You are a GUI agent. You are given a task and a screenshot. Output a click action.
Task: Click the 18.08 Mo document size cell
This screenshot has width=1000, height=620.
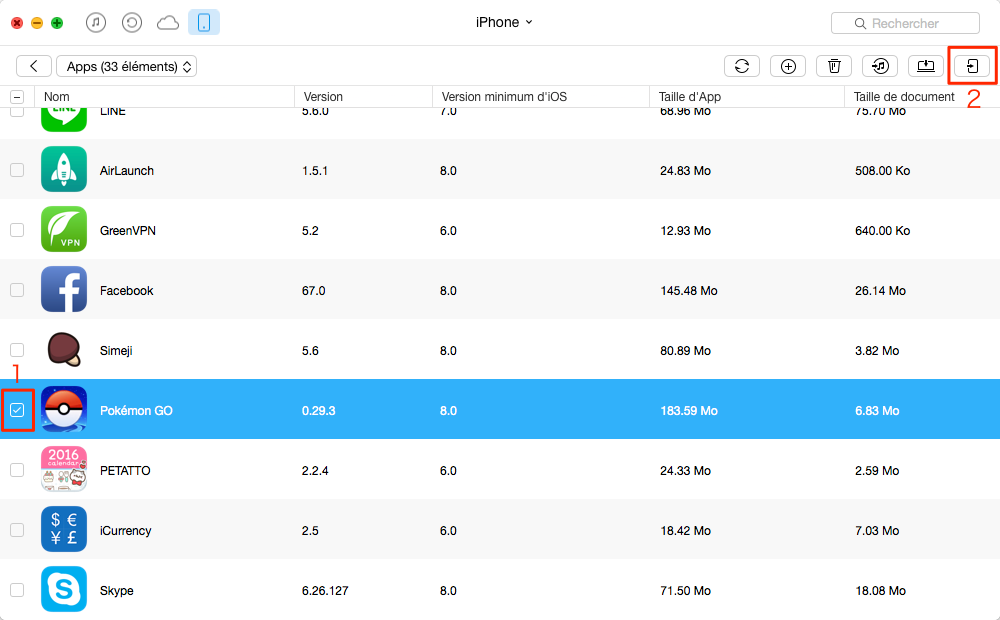point(880,590)
